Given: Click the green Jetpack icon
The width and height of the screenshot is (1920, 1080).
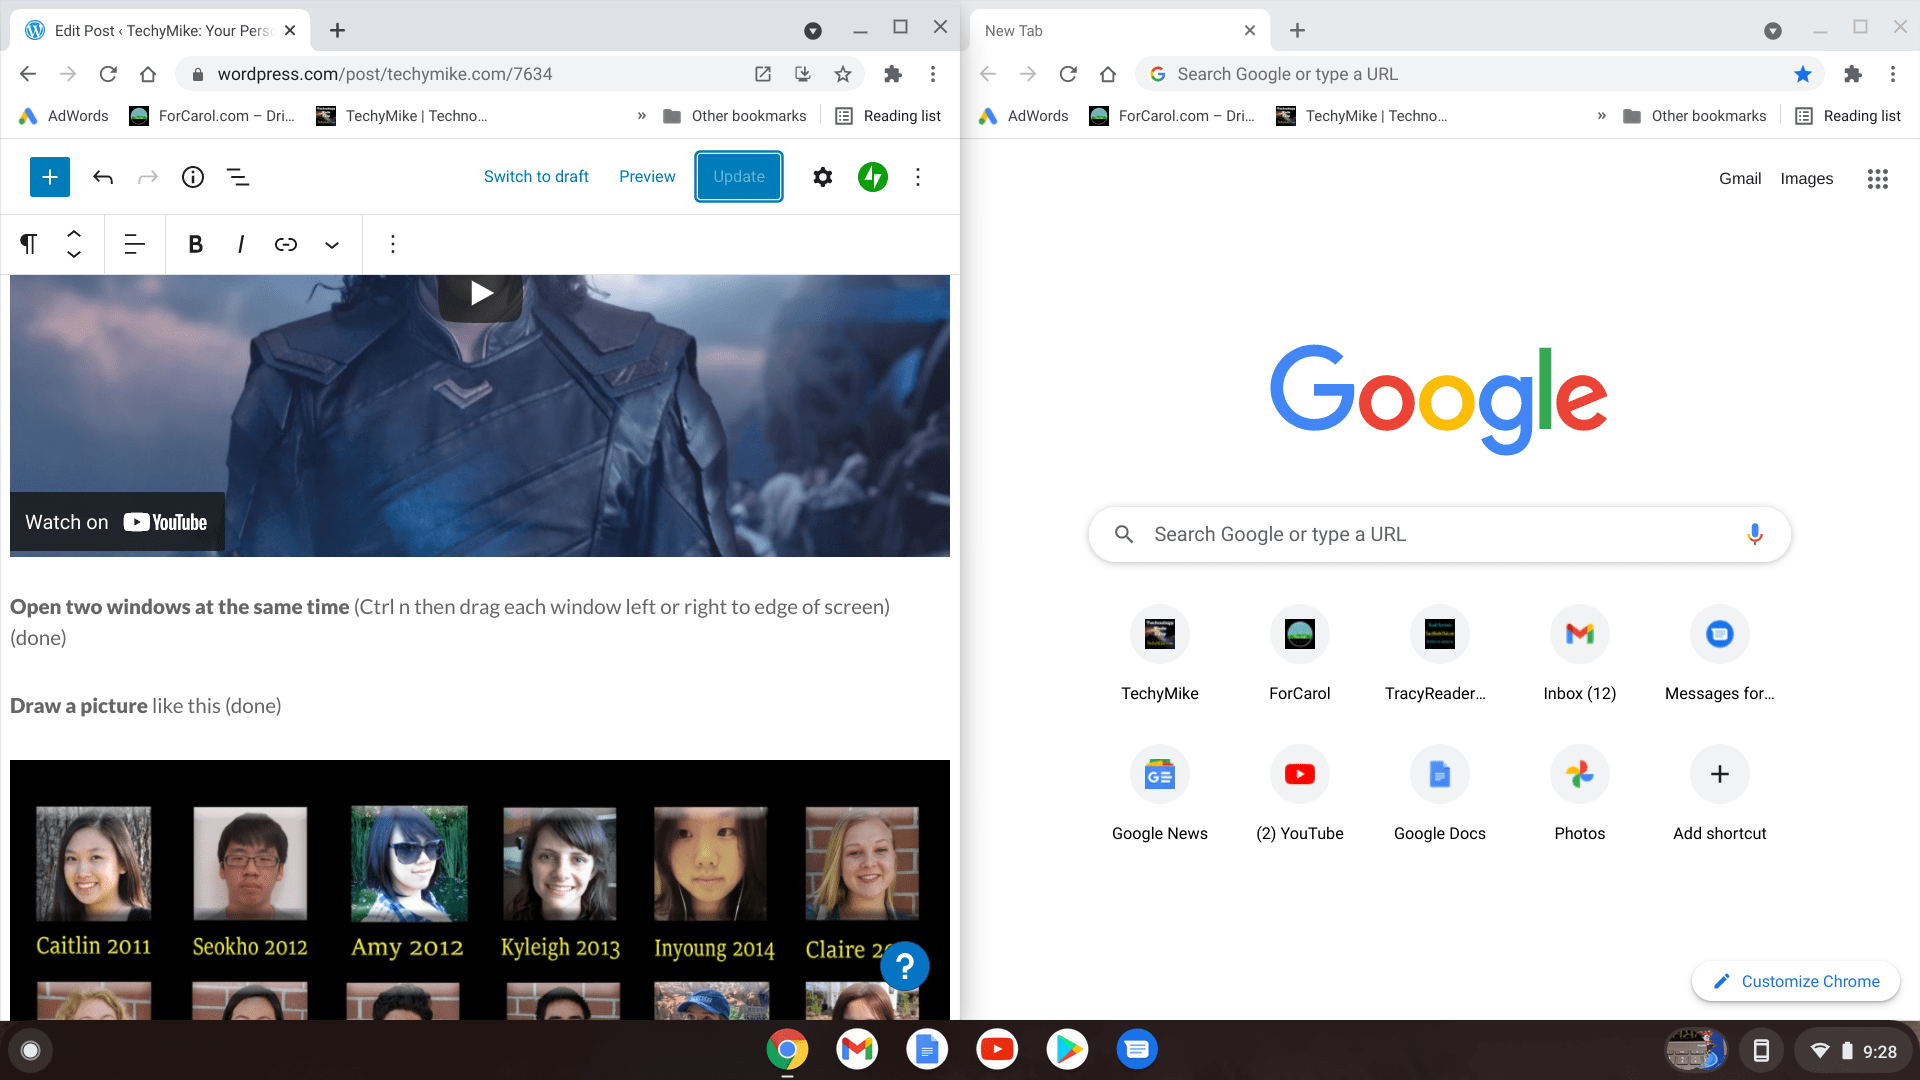Looking at the screenshot, I should click(872, 177).
